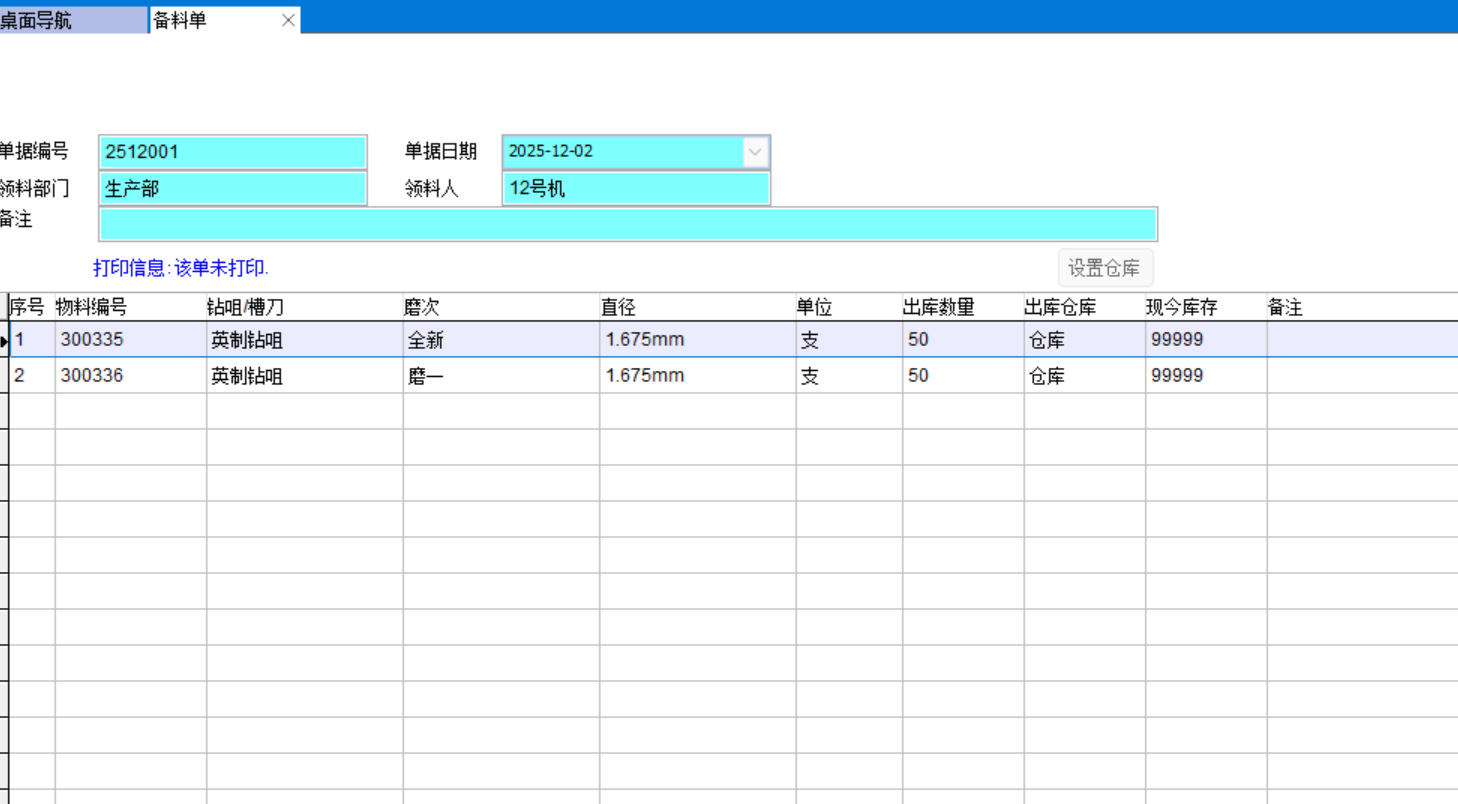Click the 单据编号 field showing 2512001
The image size is (1458, 804).
[233, 152]
